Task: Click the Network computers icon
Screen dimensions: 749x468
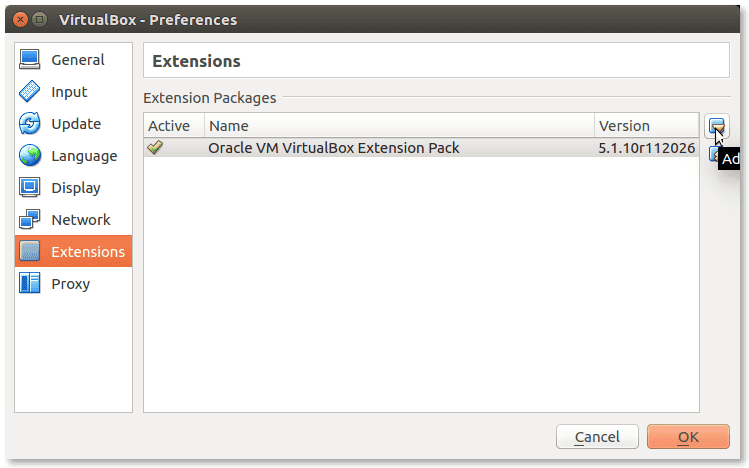Action: tap(30, 220)
